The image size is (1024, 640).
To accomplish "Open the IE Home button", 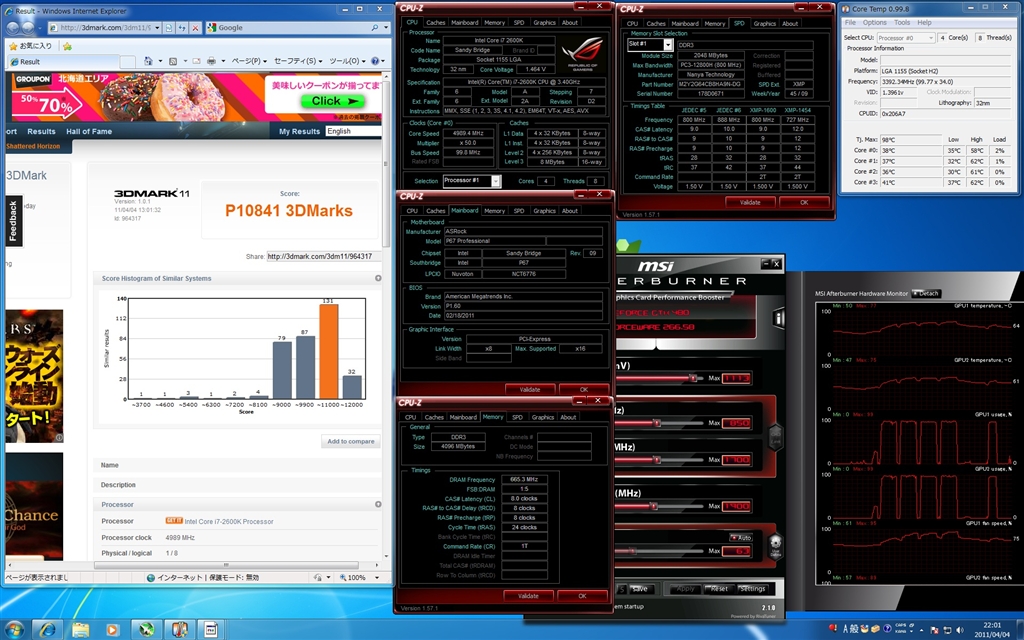I will pos(148,61).
